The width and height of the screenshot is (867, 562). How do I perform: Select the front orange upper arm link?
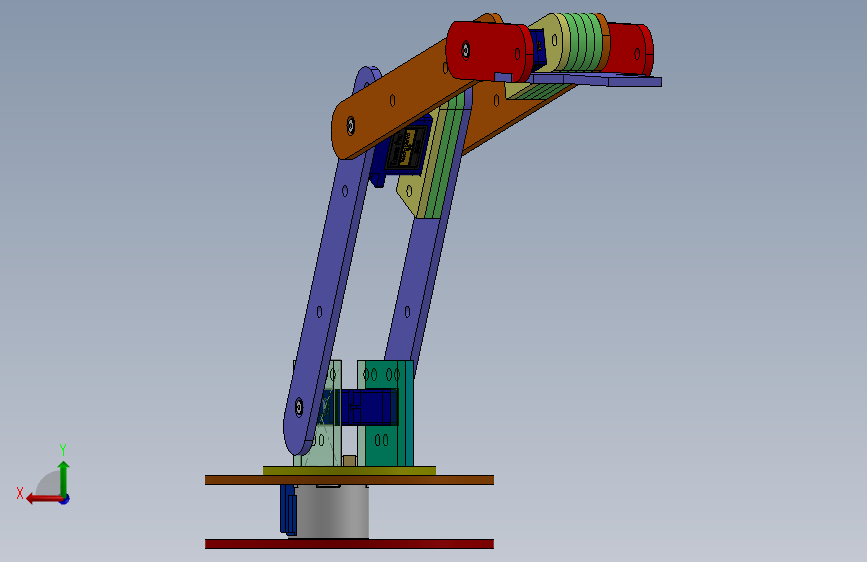click(x=406, y=97)
